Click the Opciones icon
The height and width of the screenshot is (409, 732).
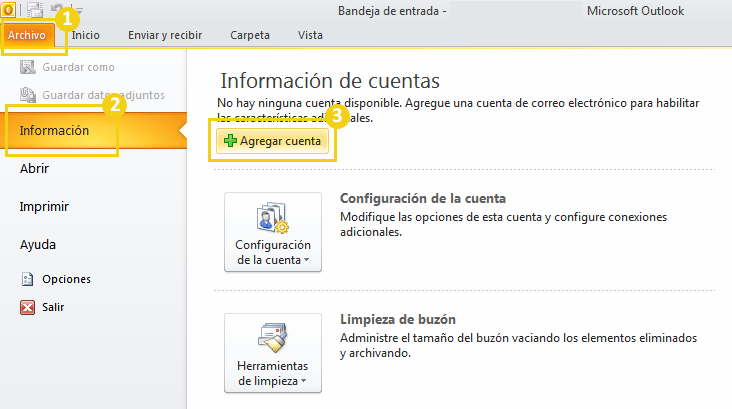[28, 279]
